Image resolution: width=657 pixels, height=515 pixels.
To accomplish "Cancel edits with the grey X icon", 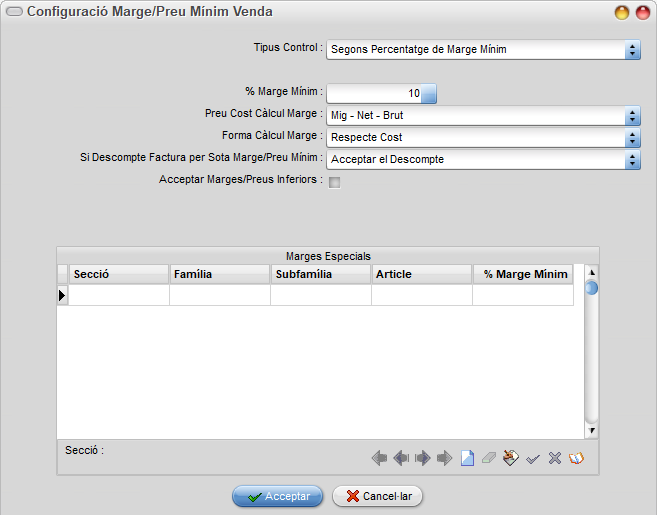I will [x=555, y=458].
